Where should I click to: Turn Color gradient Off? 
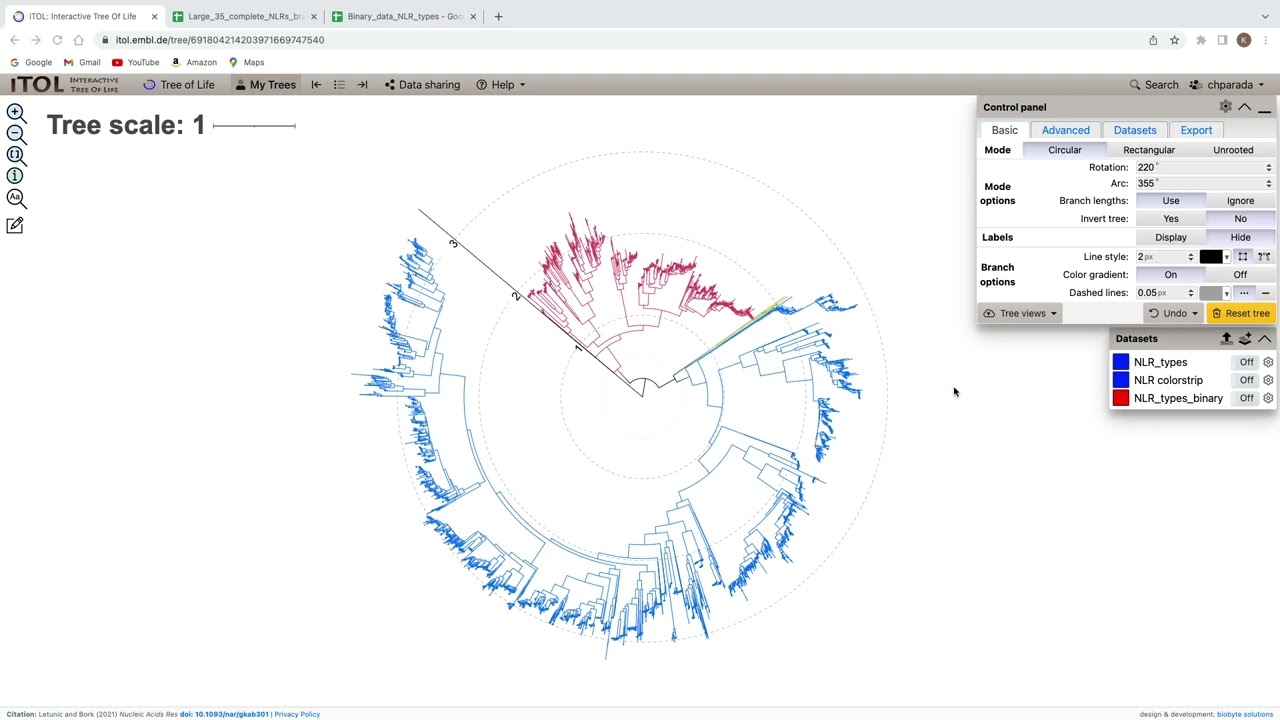(x=1240, y=275)
